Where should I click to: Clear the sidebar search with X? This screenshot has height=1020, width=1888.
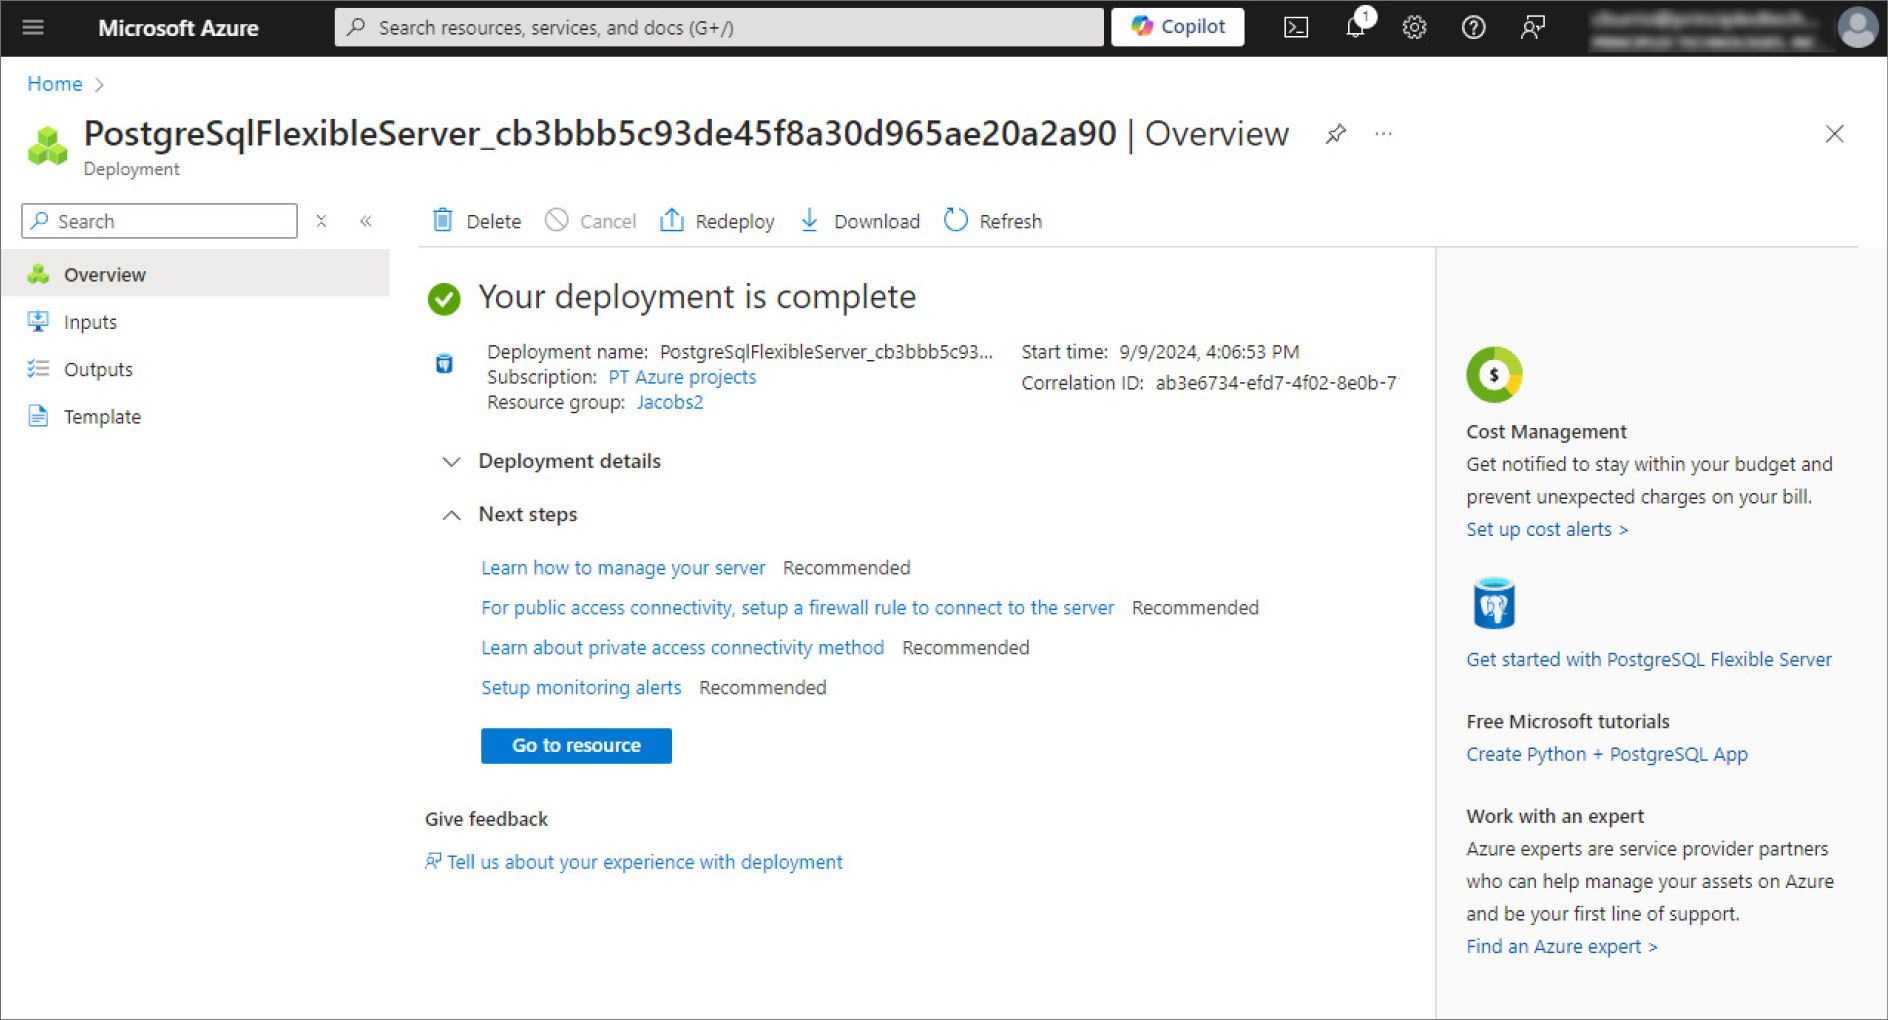tap(321, 221)
